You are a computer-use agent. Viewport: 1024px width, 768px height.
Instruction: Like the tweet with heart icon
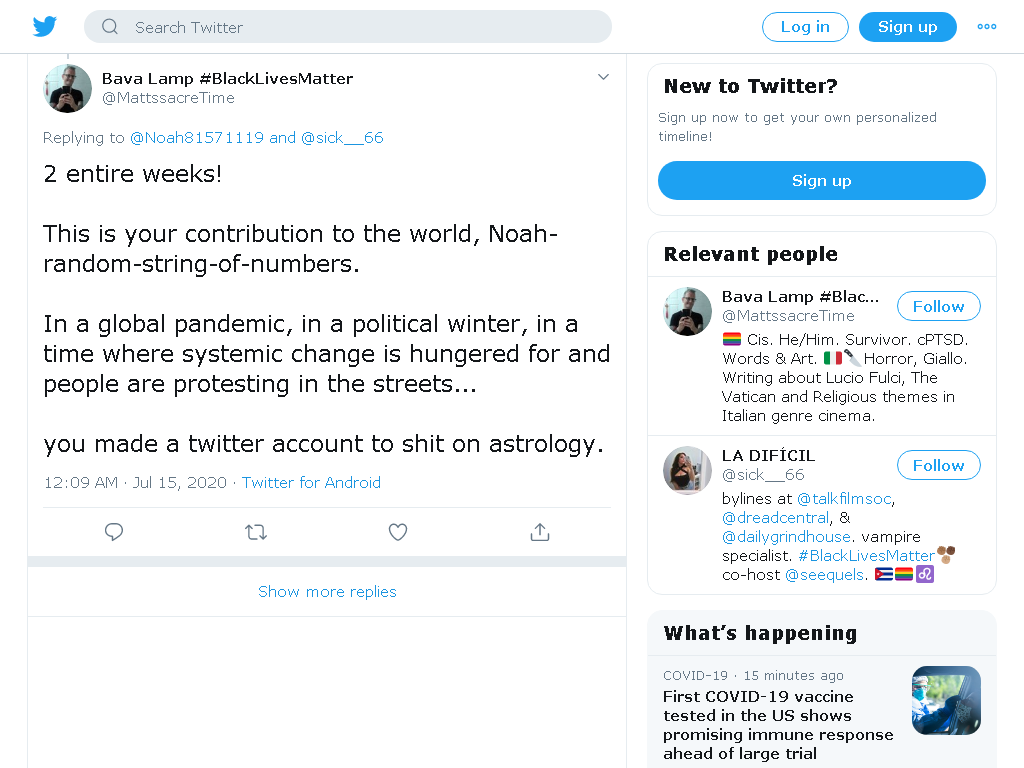pyautogui.click(x=398, y=532)
